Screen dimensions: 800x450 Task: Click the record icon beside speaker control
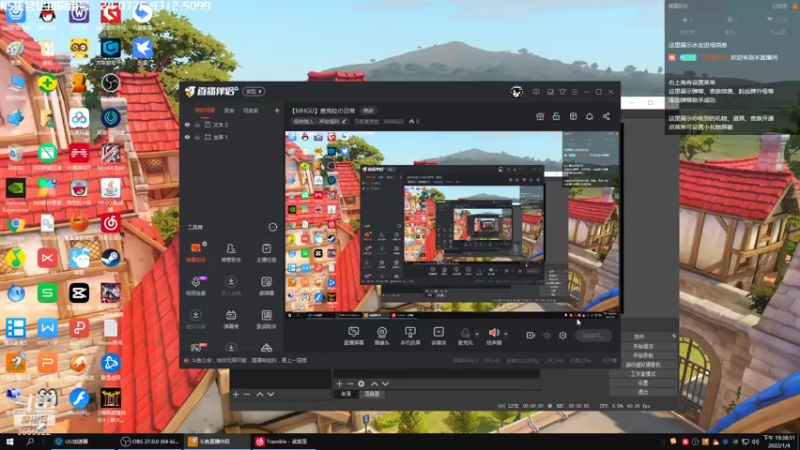(530, 335)
